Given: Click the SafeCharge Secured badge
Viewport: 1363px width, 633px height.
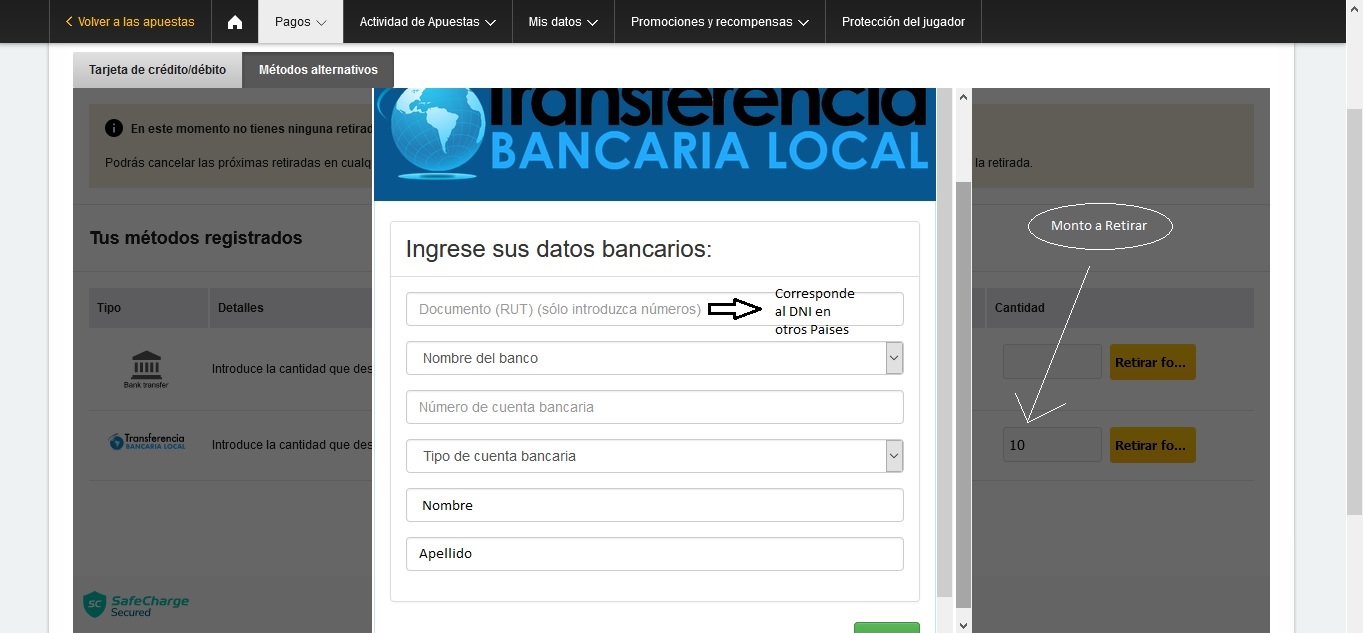Looking at the screenshot, I should coord(136,604).
